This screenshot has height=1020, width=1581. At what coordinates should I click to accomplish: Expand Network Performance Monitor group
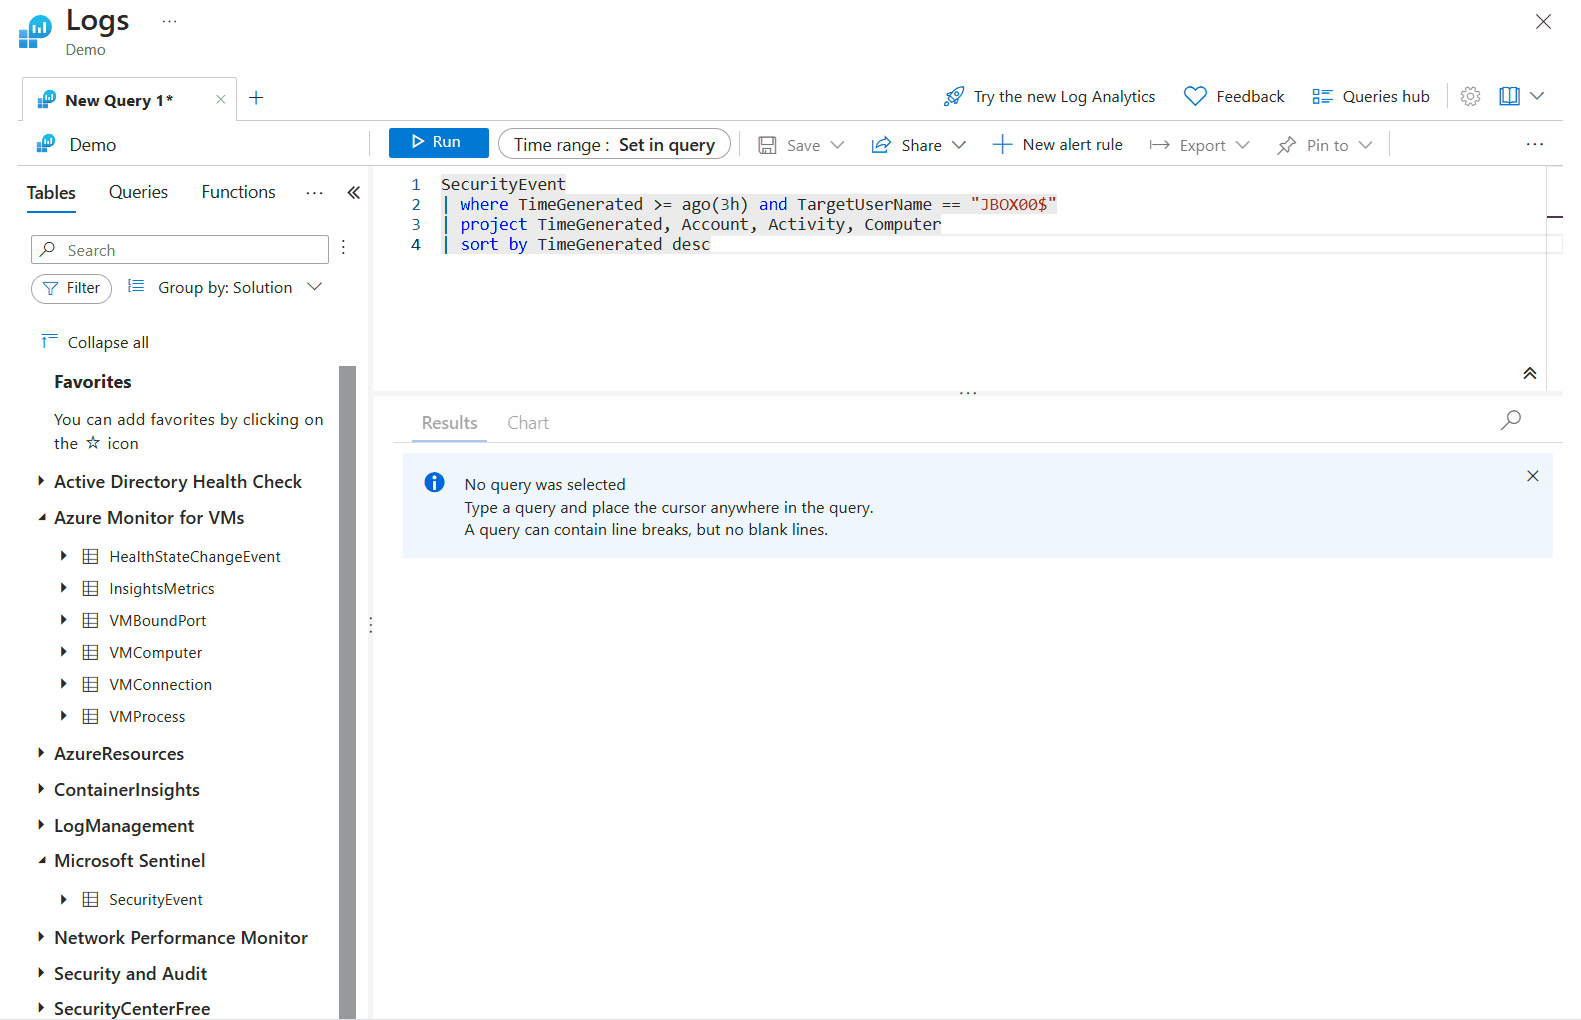pos(42,937)
